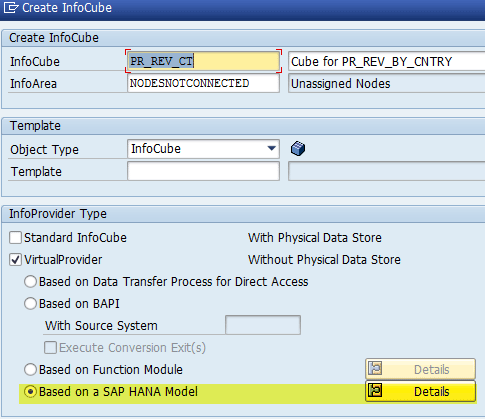Screen dimensions: 485x419
Task: Select Based on Data Transfer Process radio
Action: point(30,282)
